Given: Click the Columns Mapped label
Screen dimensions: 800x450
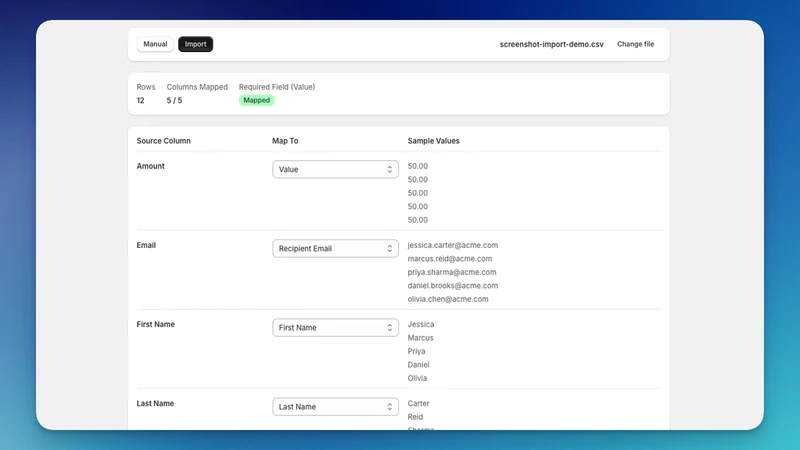Looking at the screenshot, I should [x=197, y=87].
